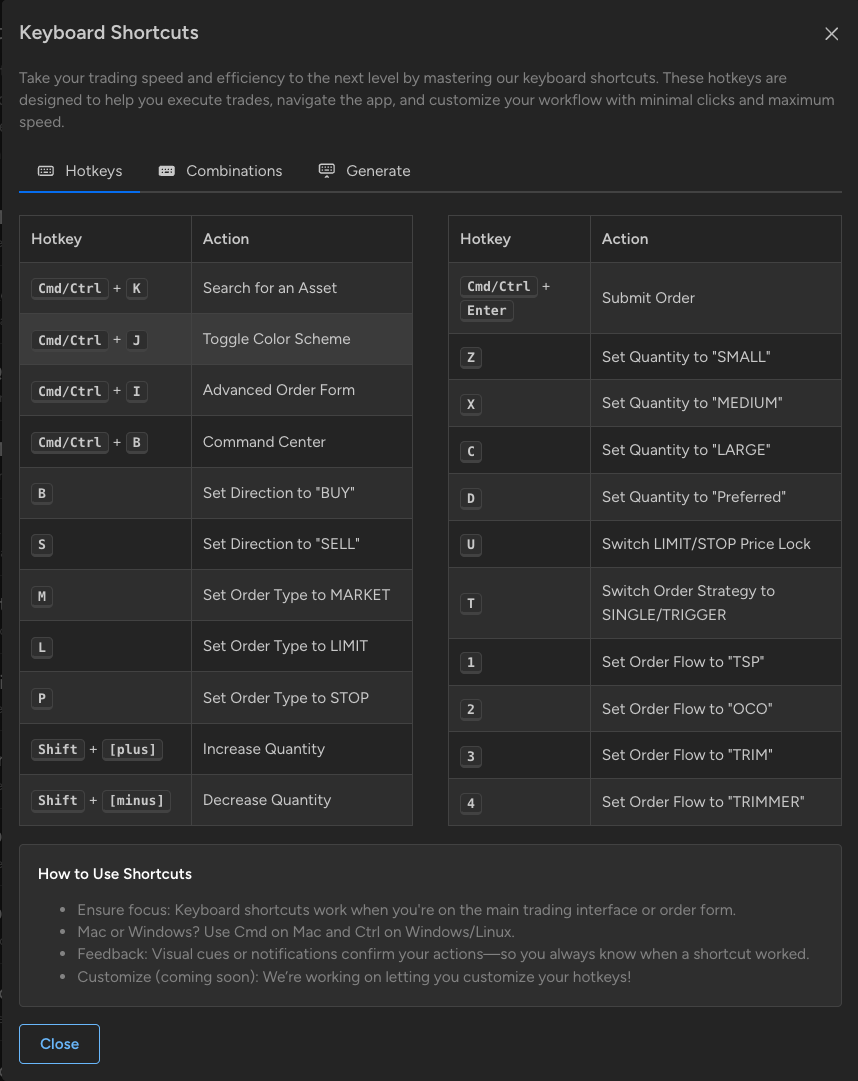Click the "How to Use Shortcuts" heading

[114, 873]
